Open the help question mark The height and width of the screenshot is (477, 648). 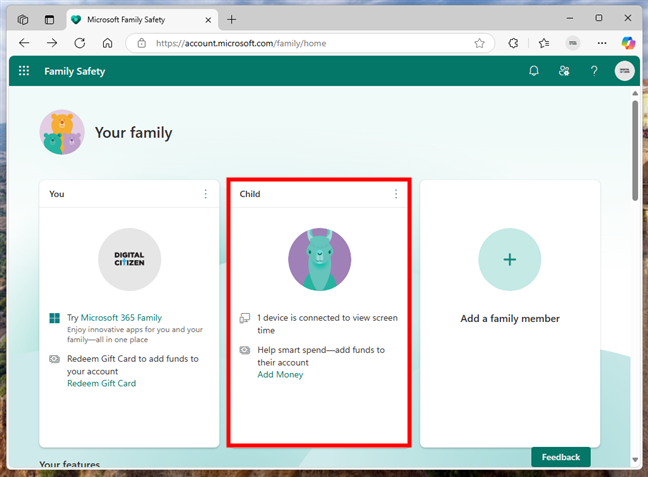point(594,71)
